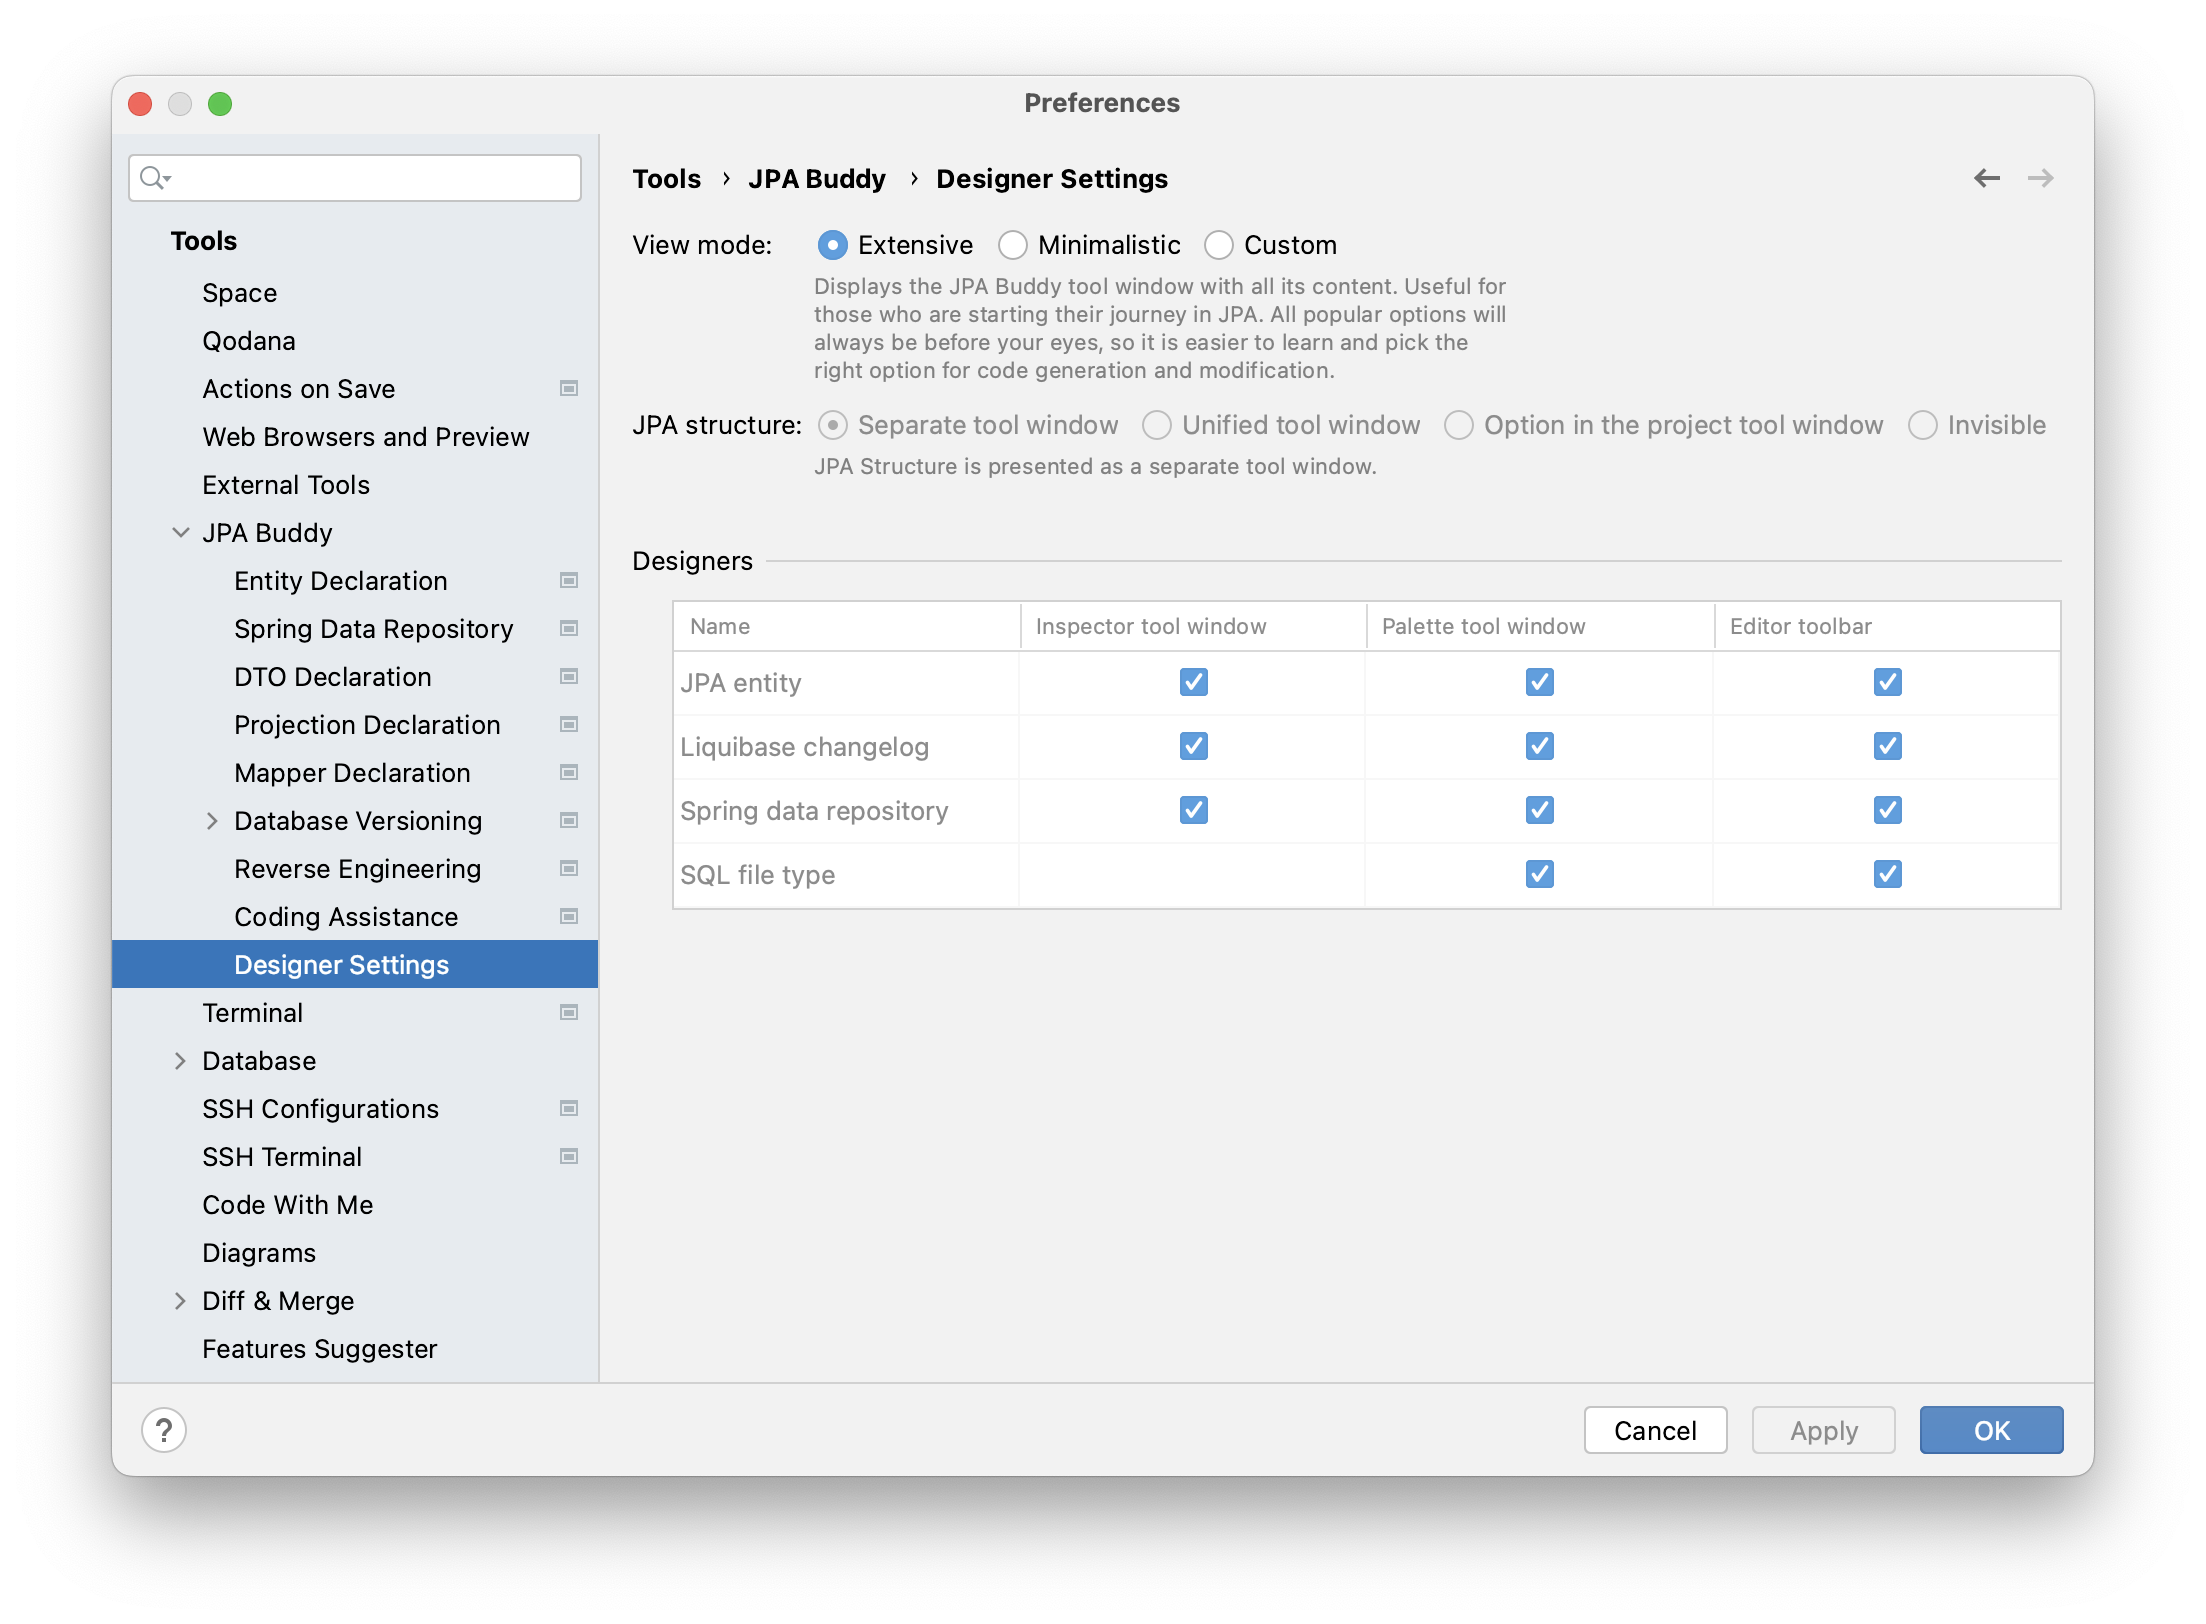
Task: Click the icon beside SSH Configurations
Action: click(x=568, y=1107)
